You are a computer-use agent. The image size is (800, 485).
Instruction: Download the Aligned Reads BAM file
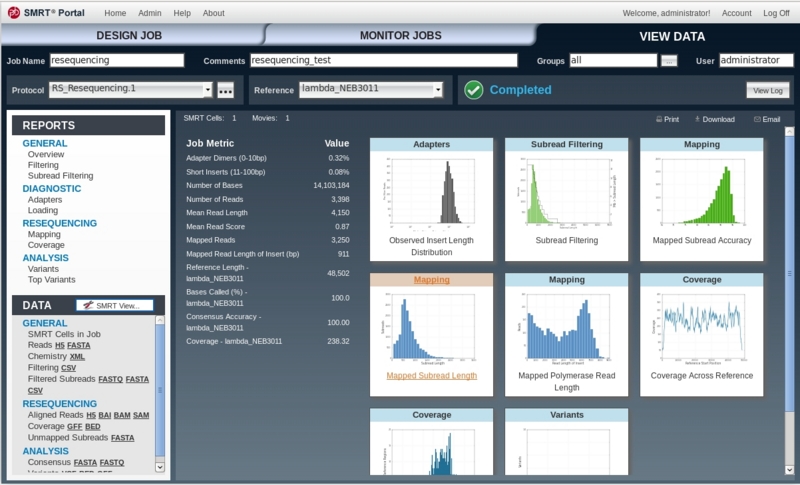[122, 415]
